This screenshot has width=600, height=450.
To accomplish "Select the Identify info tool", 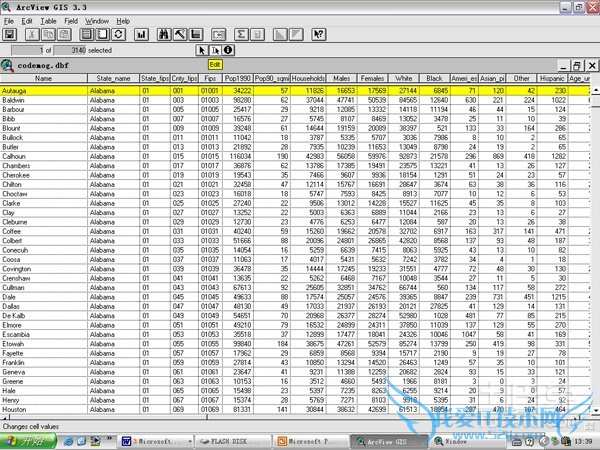I will pos(228,49).
